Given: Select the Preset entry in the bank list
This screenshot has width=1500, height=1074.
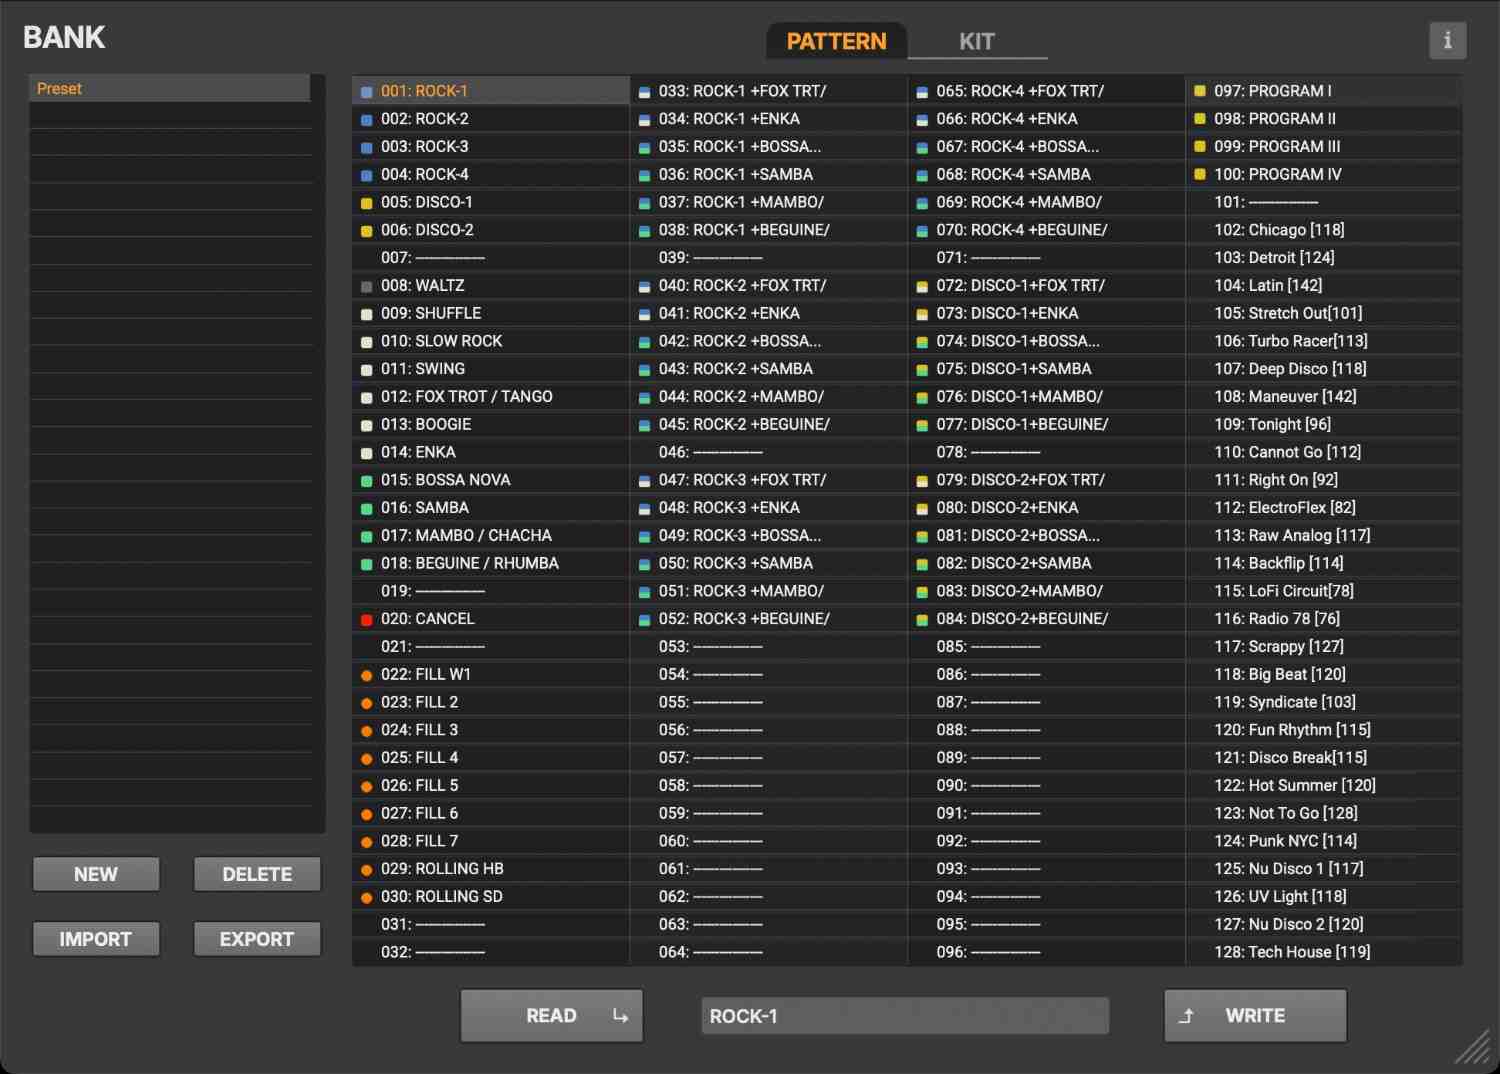Looking at the screenshot, I should 170,88.
